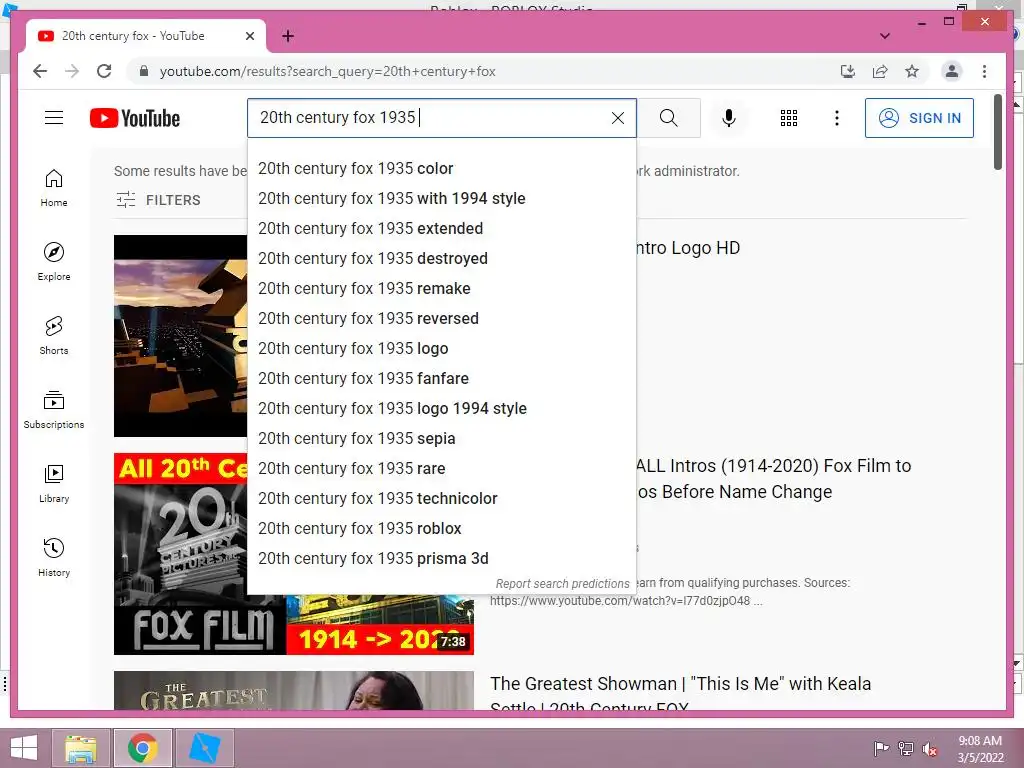Screen dimensions: 1024x768
Task: Open the FILTERS options
Action: pos(158,200)
